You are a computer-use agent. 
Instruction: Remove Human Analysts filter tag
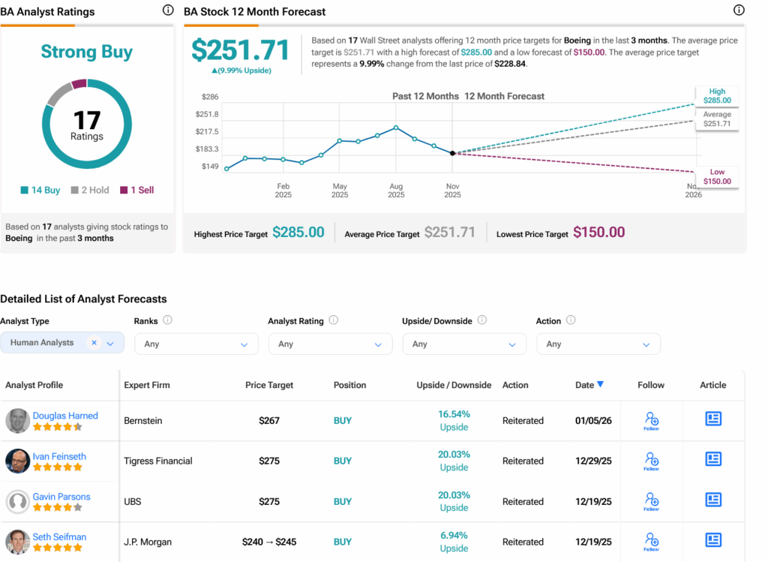pos(94,343)
